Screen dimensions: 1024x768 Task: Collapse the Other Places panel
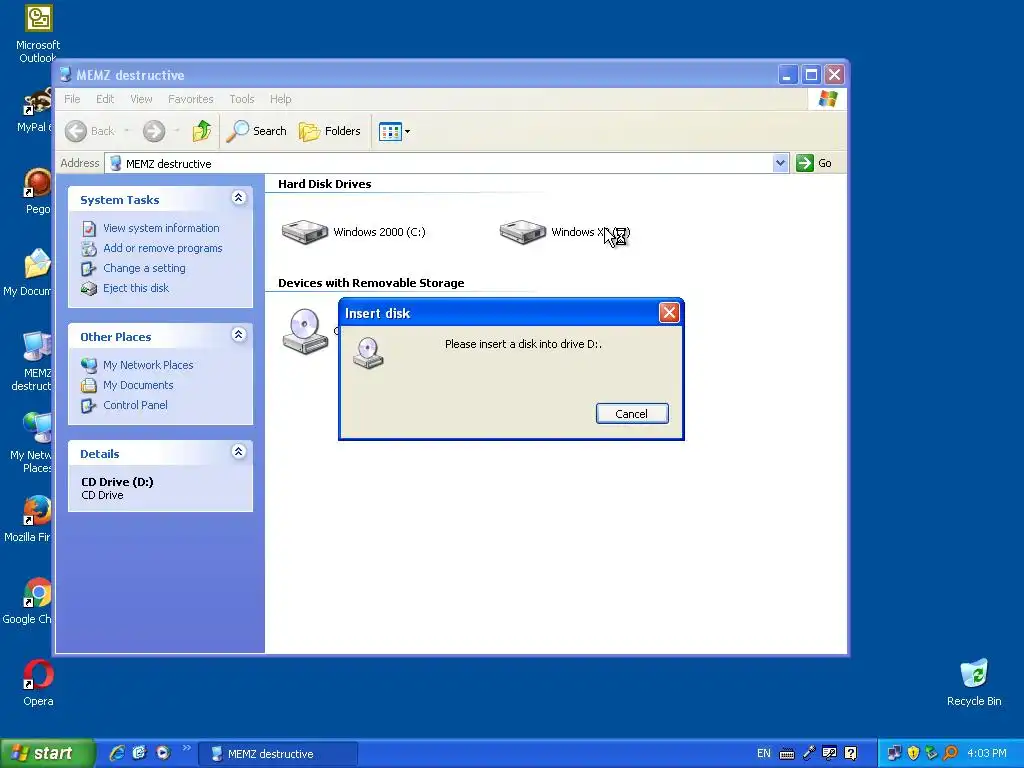click(238, 335)
